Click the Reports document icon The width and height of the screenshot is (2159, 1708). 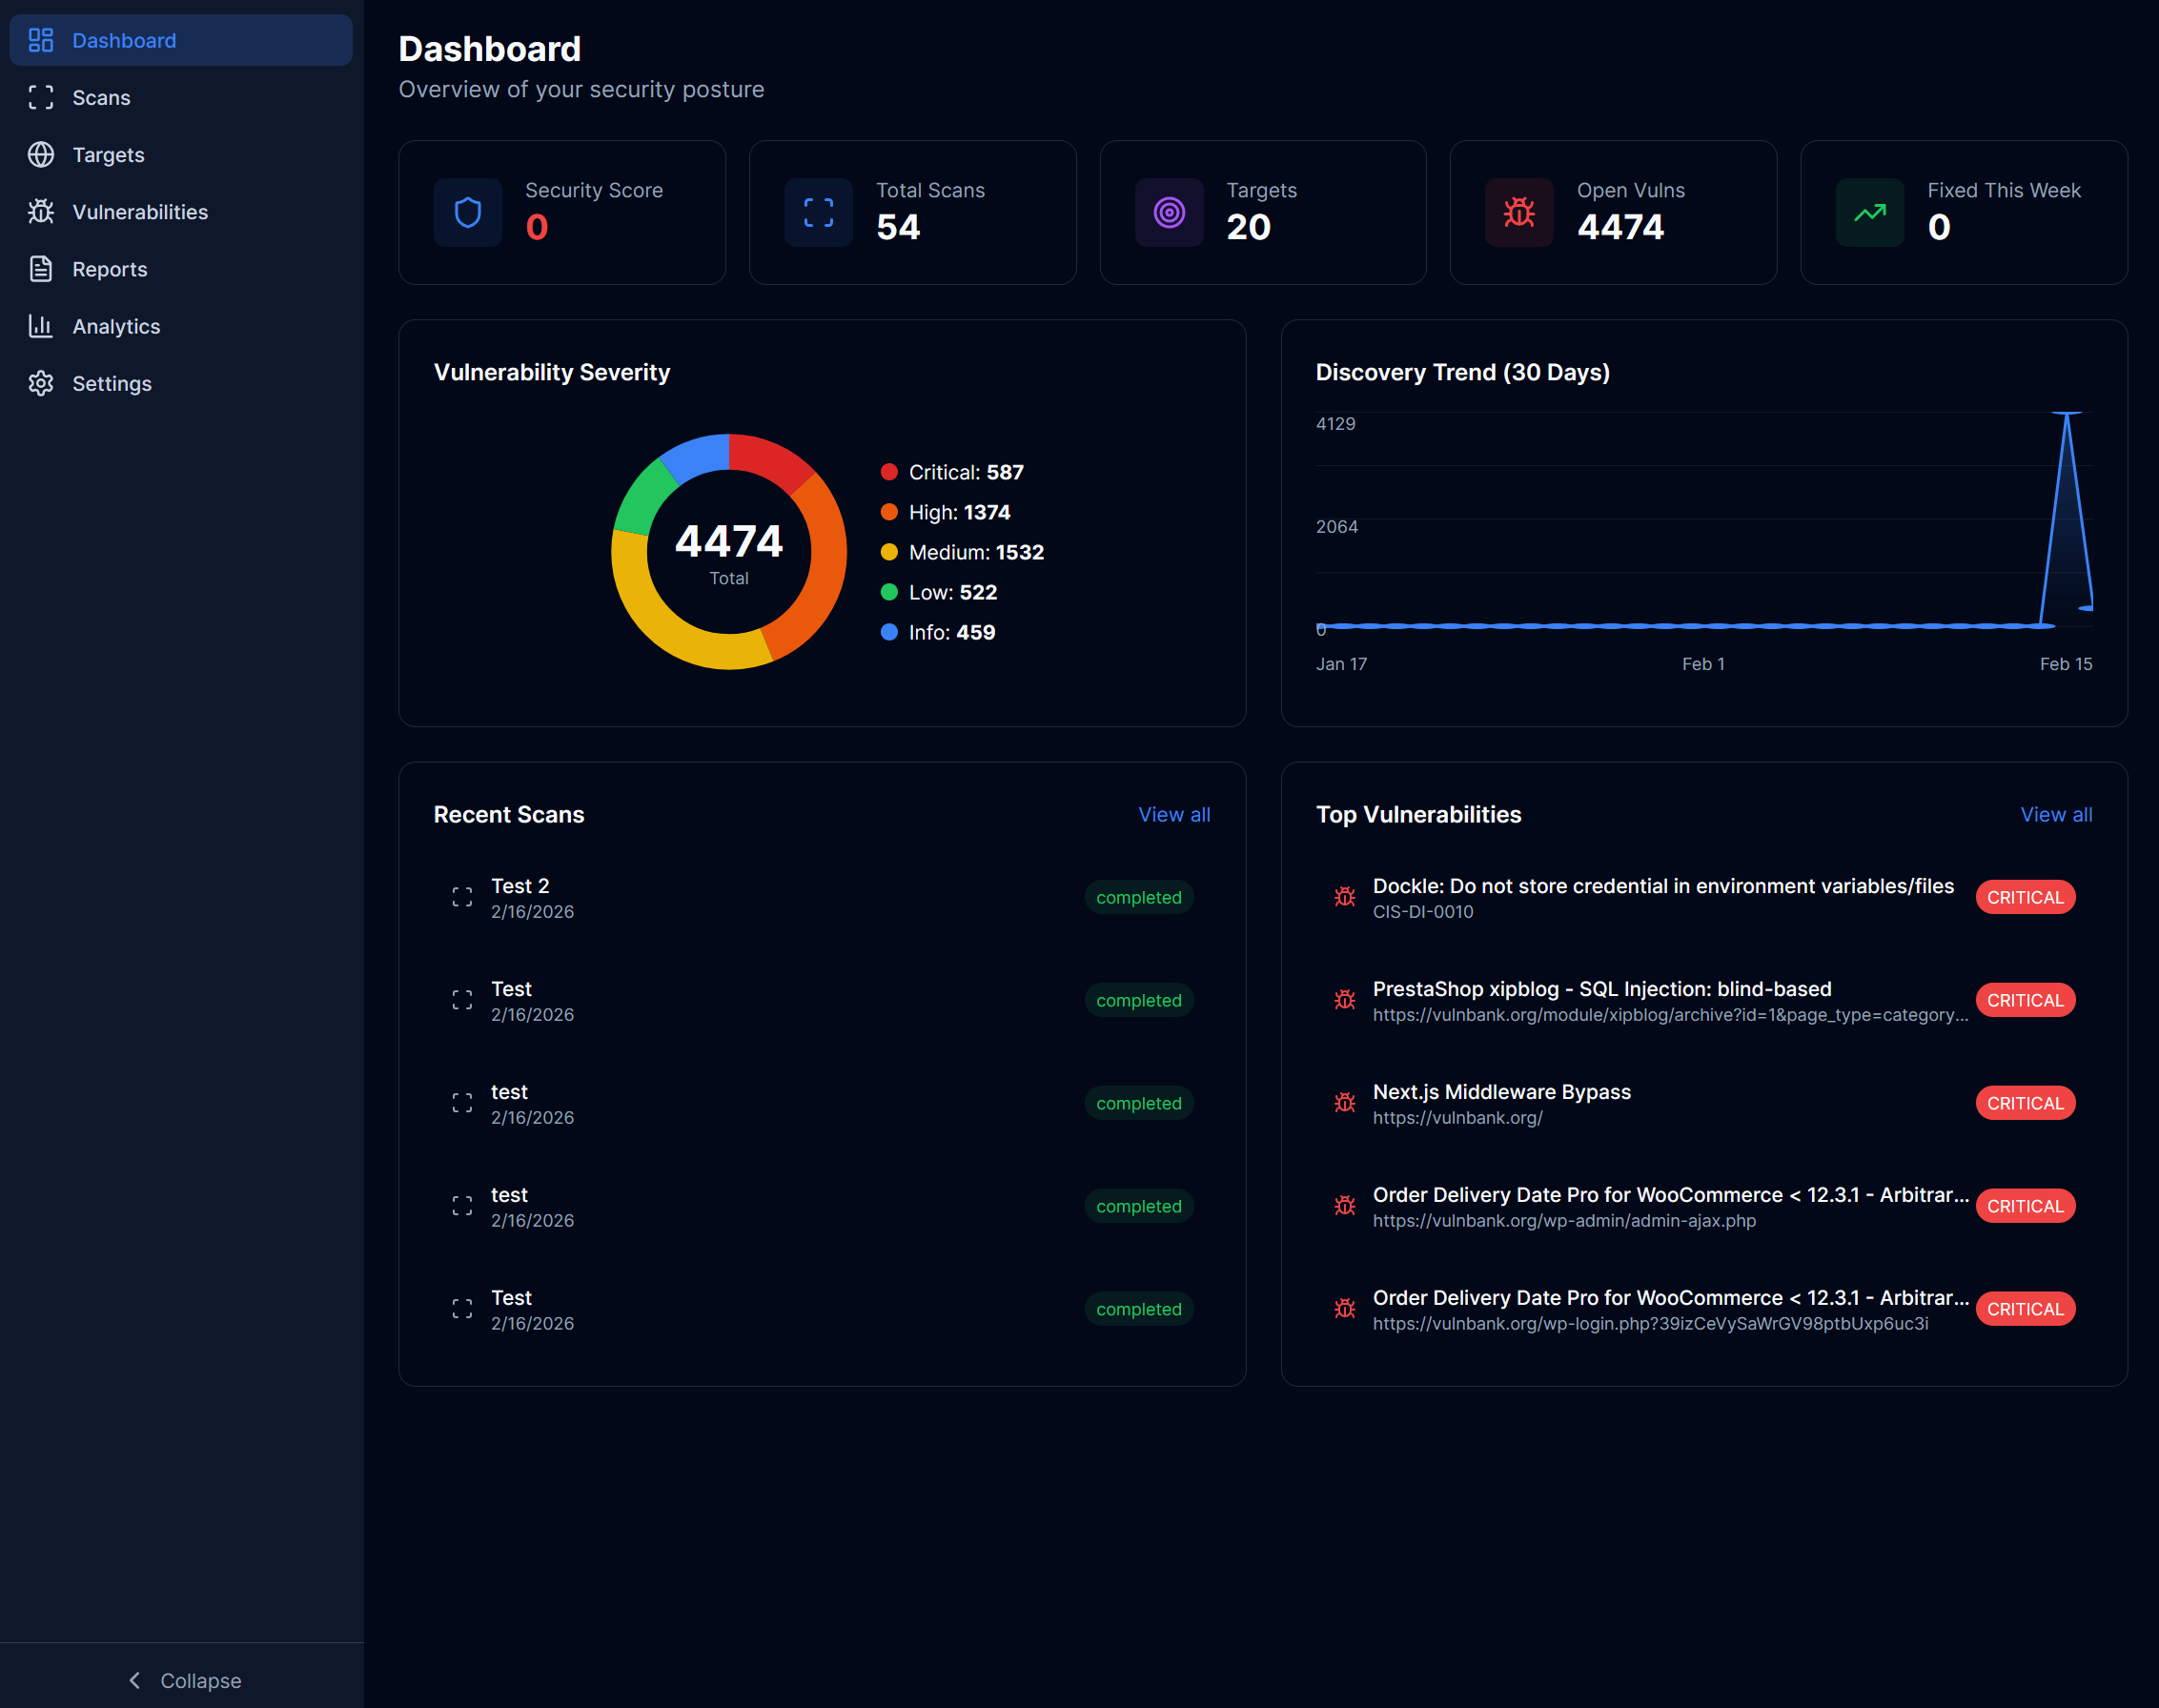tap(40, 268)
